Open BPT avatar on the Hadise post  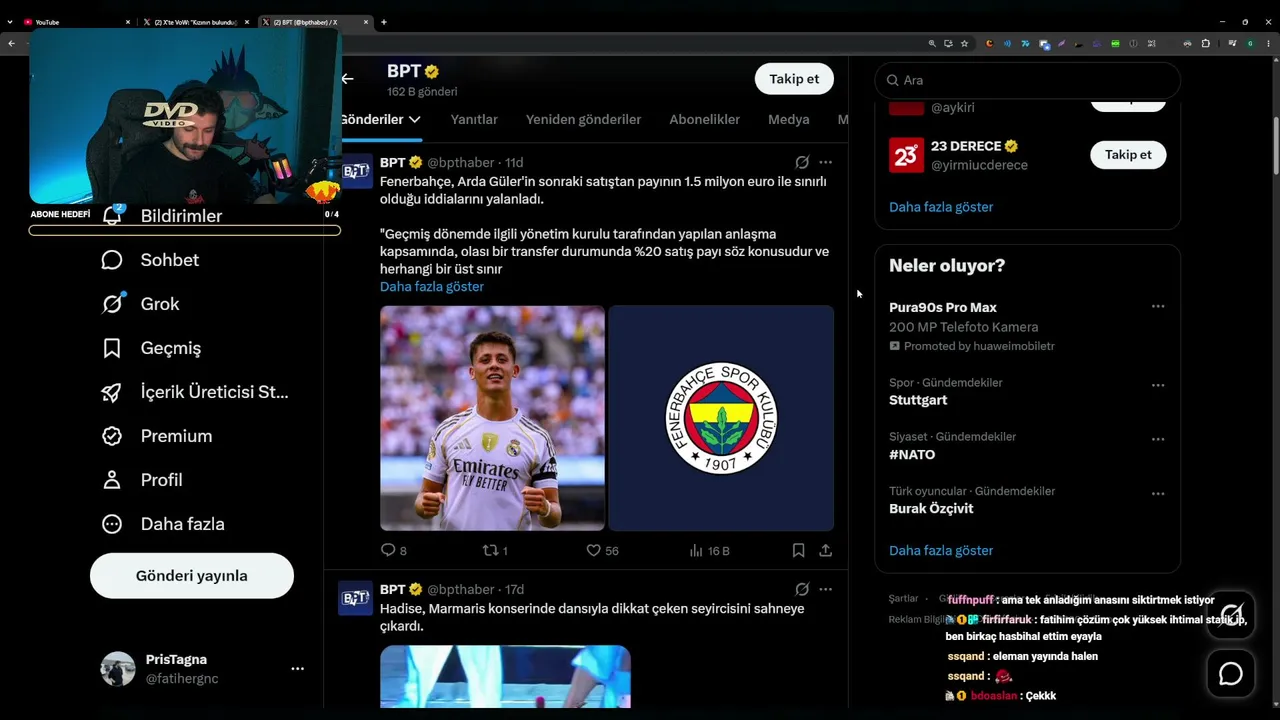click(x=356, y=598)
